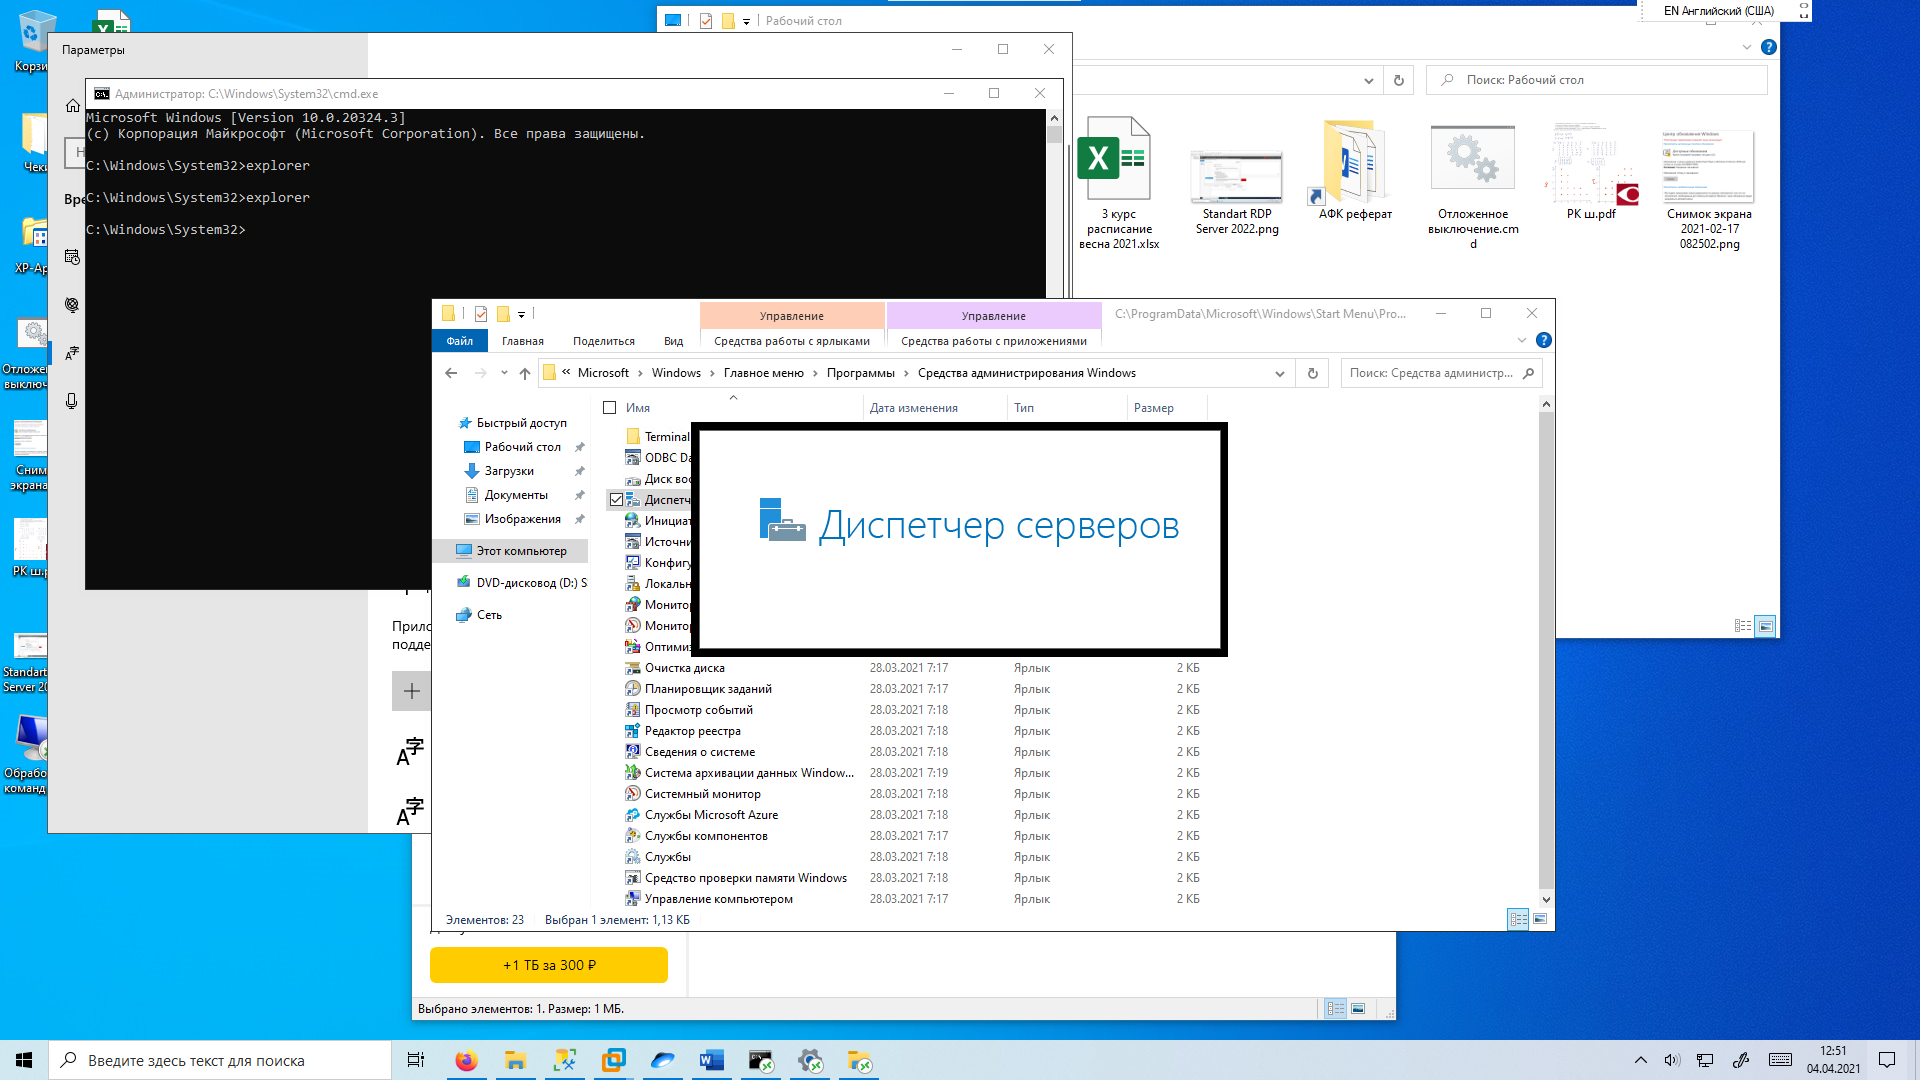
Task: Uncheck the Диспетчер серверов checkbox
Action: click(613, 499)
